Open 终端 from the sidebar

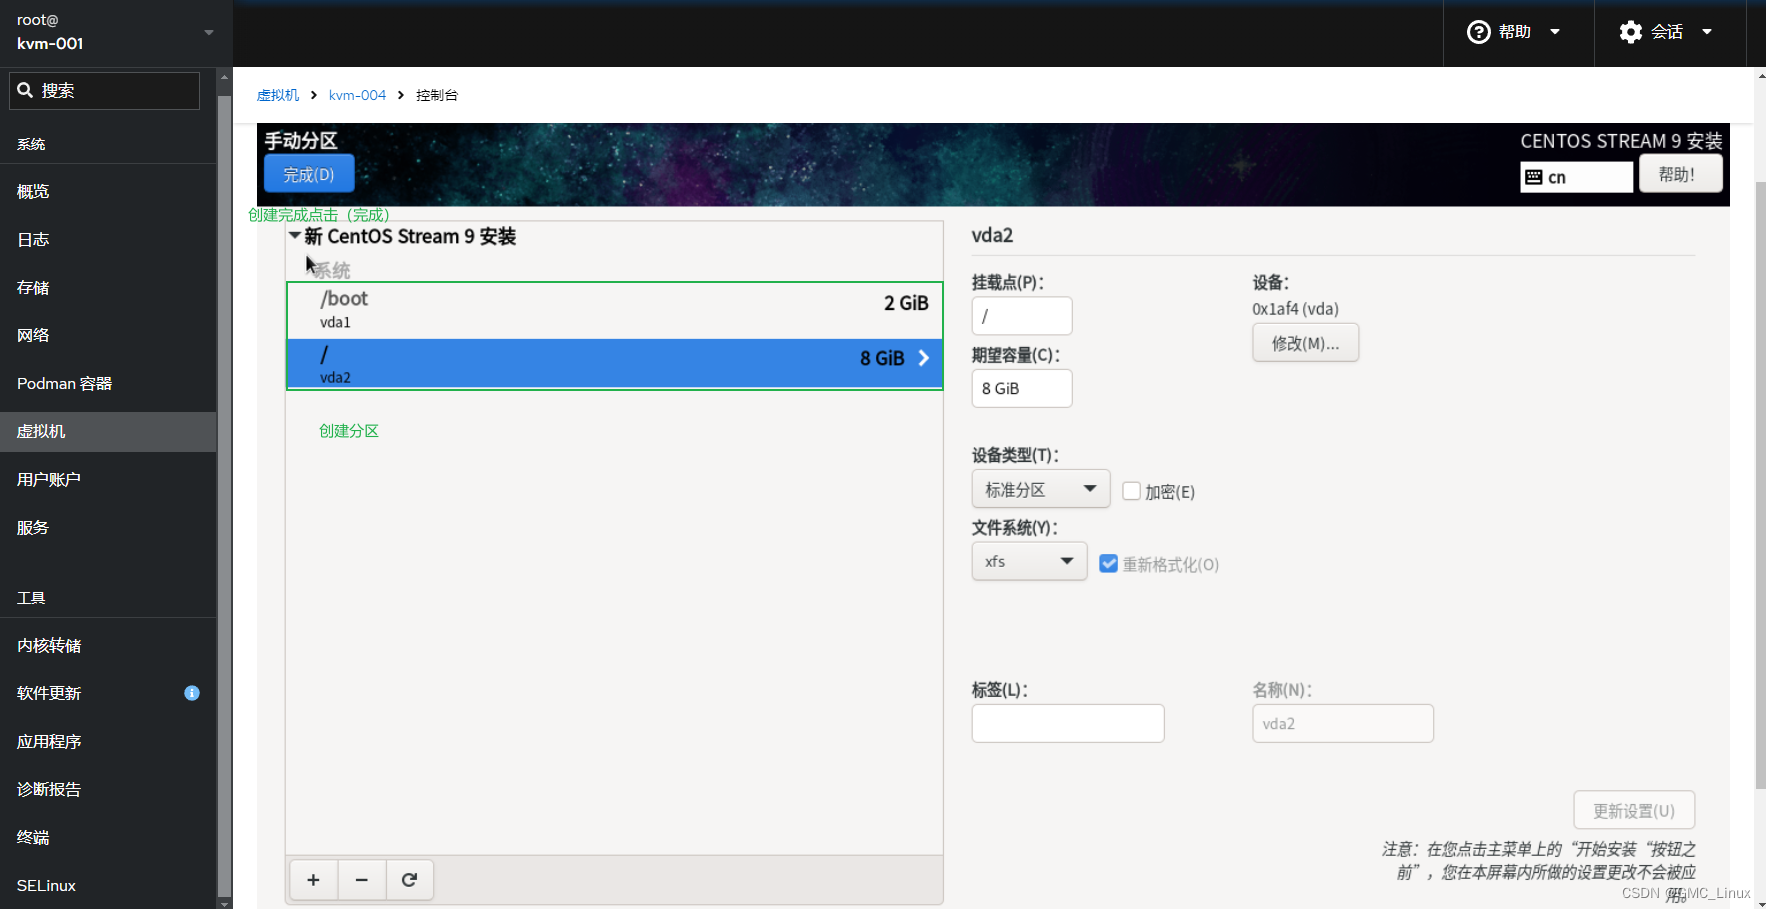[x=32, y=837]
